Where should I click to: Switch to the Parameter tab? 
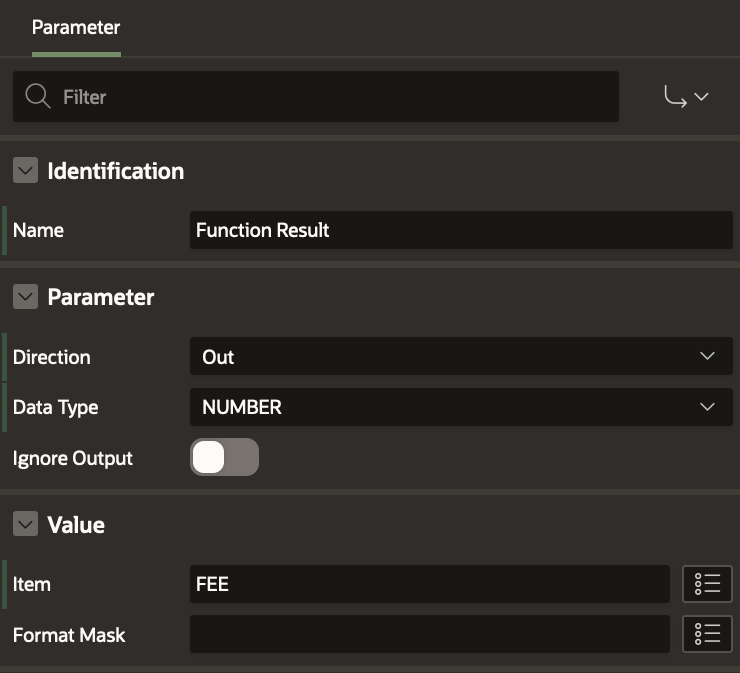[x=75, y=27]
